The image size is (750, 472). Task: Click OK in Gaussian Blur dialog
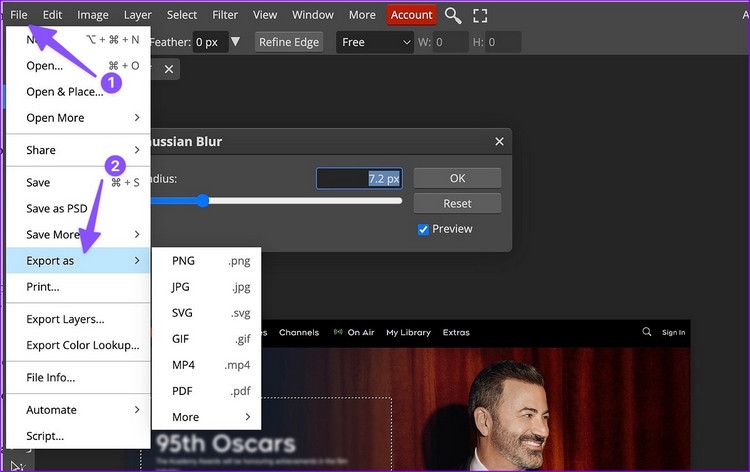coord(457,178)
